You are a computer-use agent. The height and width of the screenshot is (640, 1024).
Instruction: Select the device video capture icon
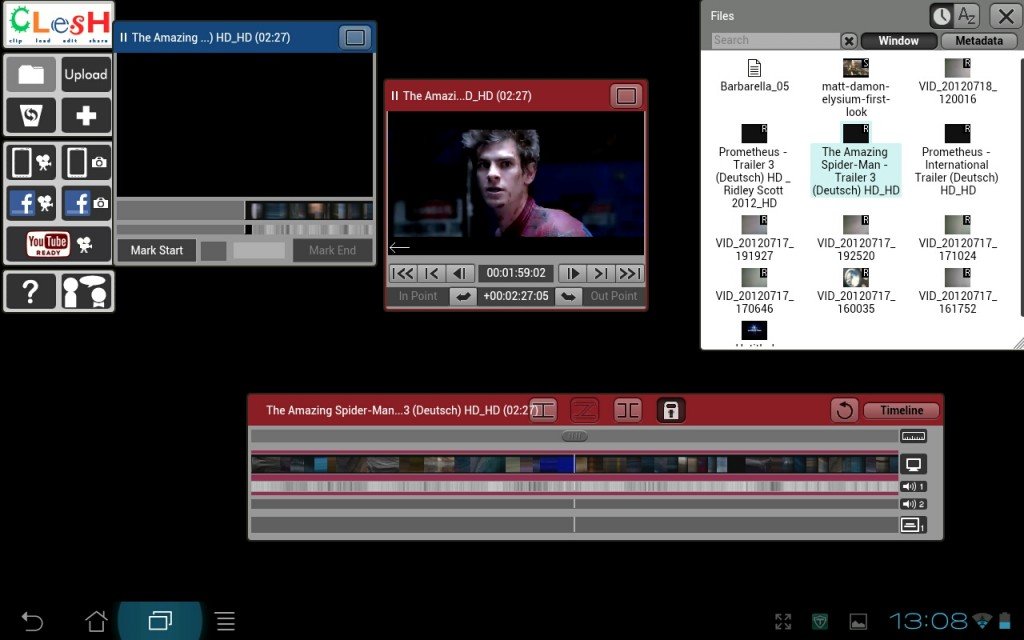(31, 162)
